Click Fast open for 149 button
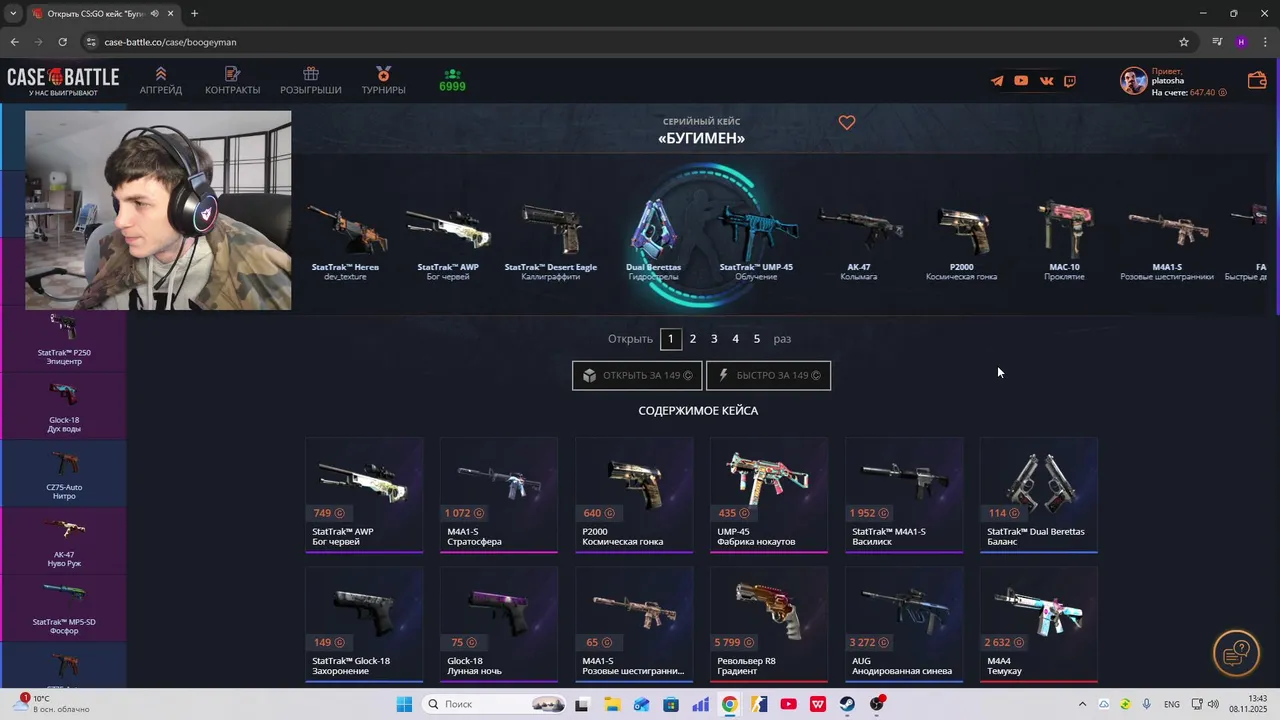This screenshot has height=720, width=1280. click(x=768, y=375)
